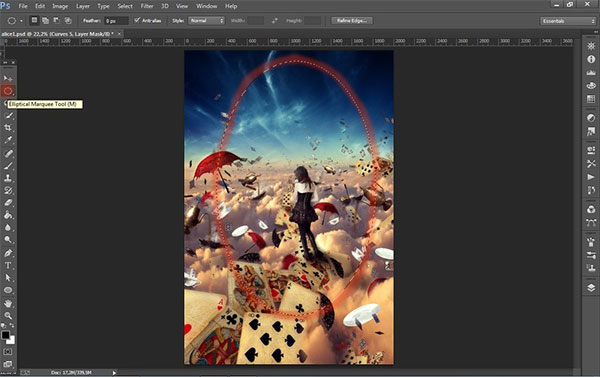600x377 pixels.
Task: Open the Info panel
Action: tap(591, 59)
